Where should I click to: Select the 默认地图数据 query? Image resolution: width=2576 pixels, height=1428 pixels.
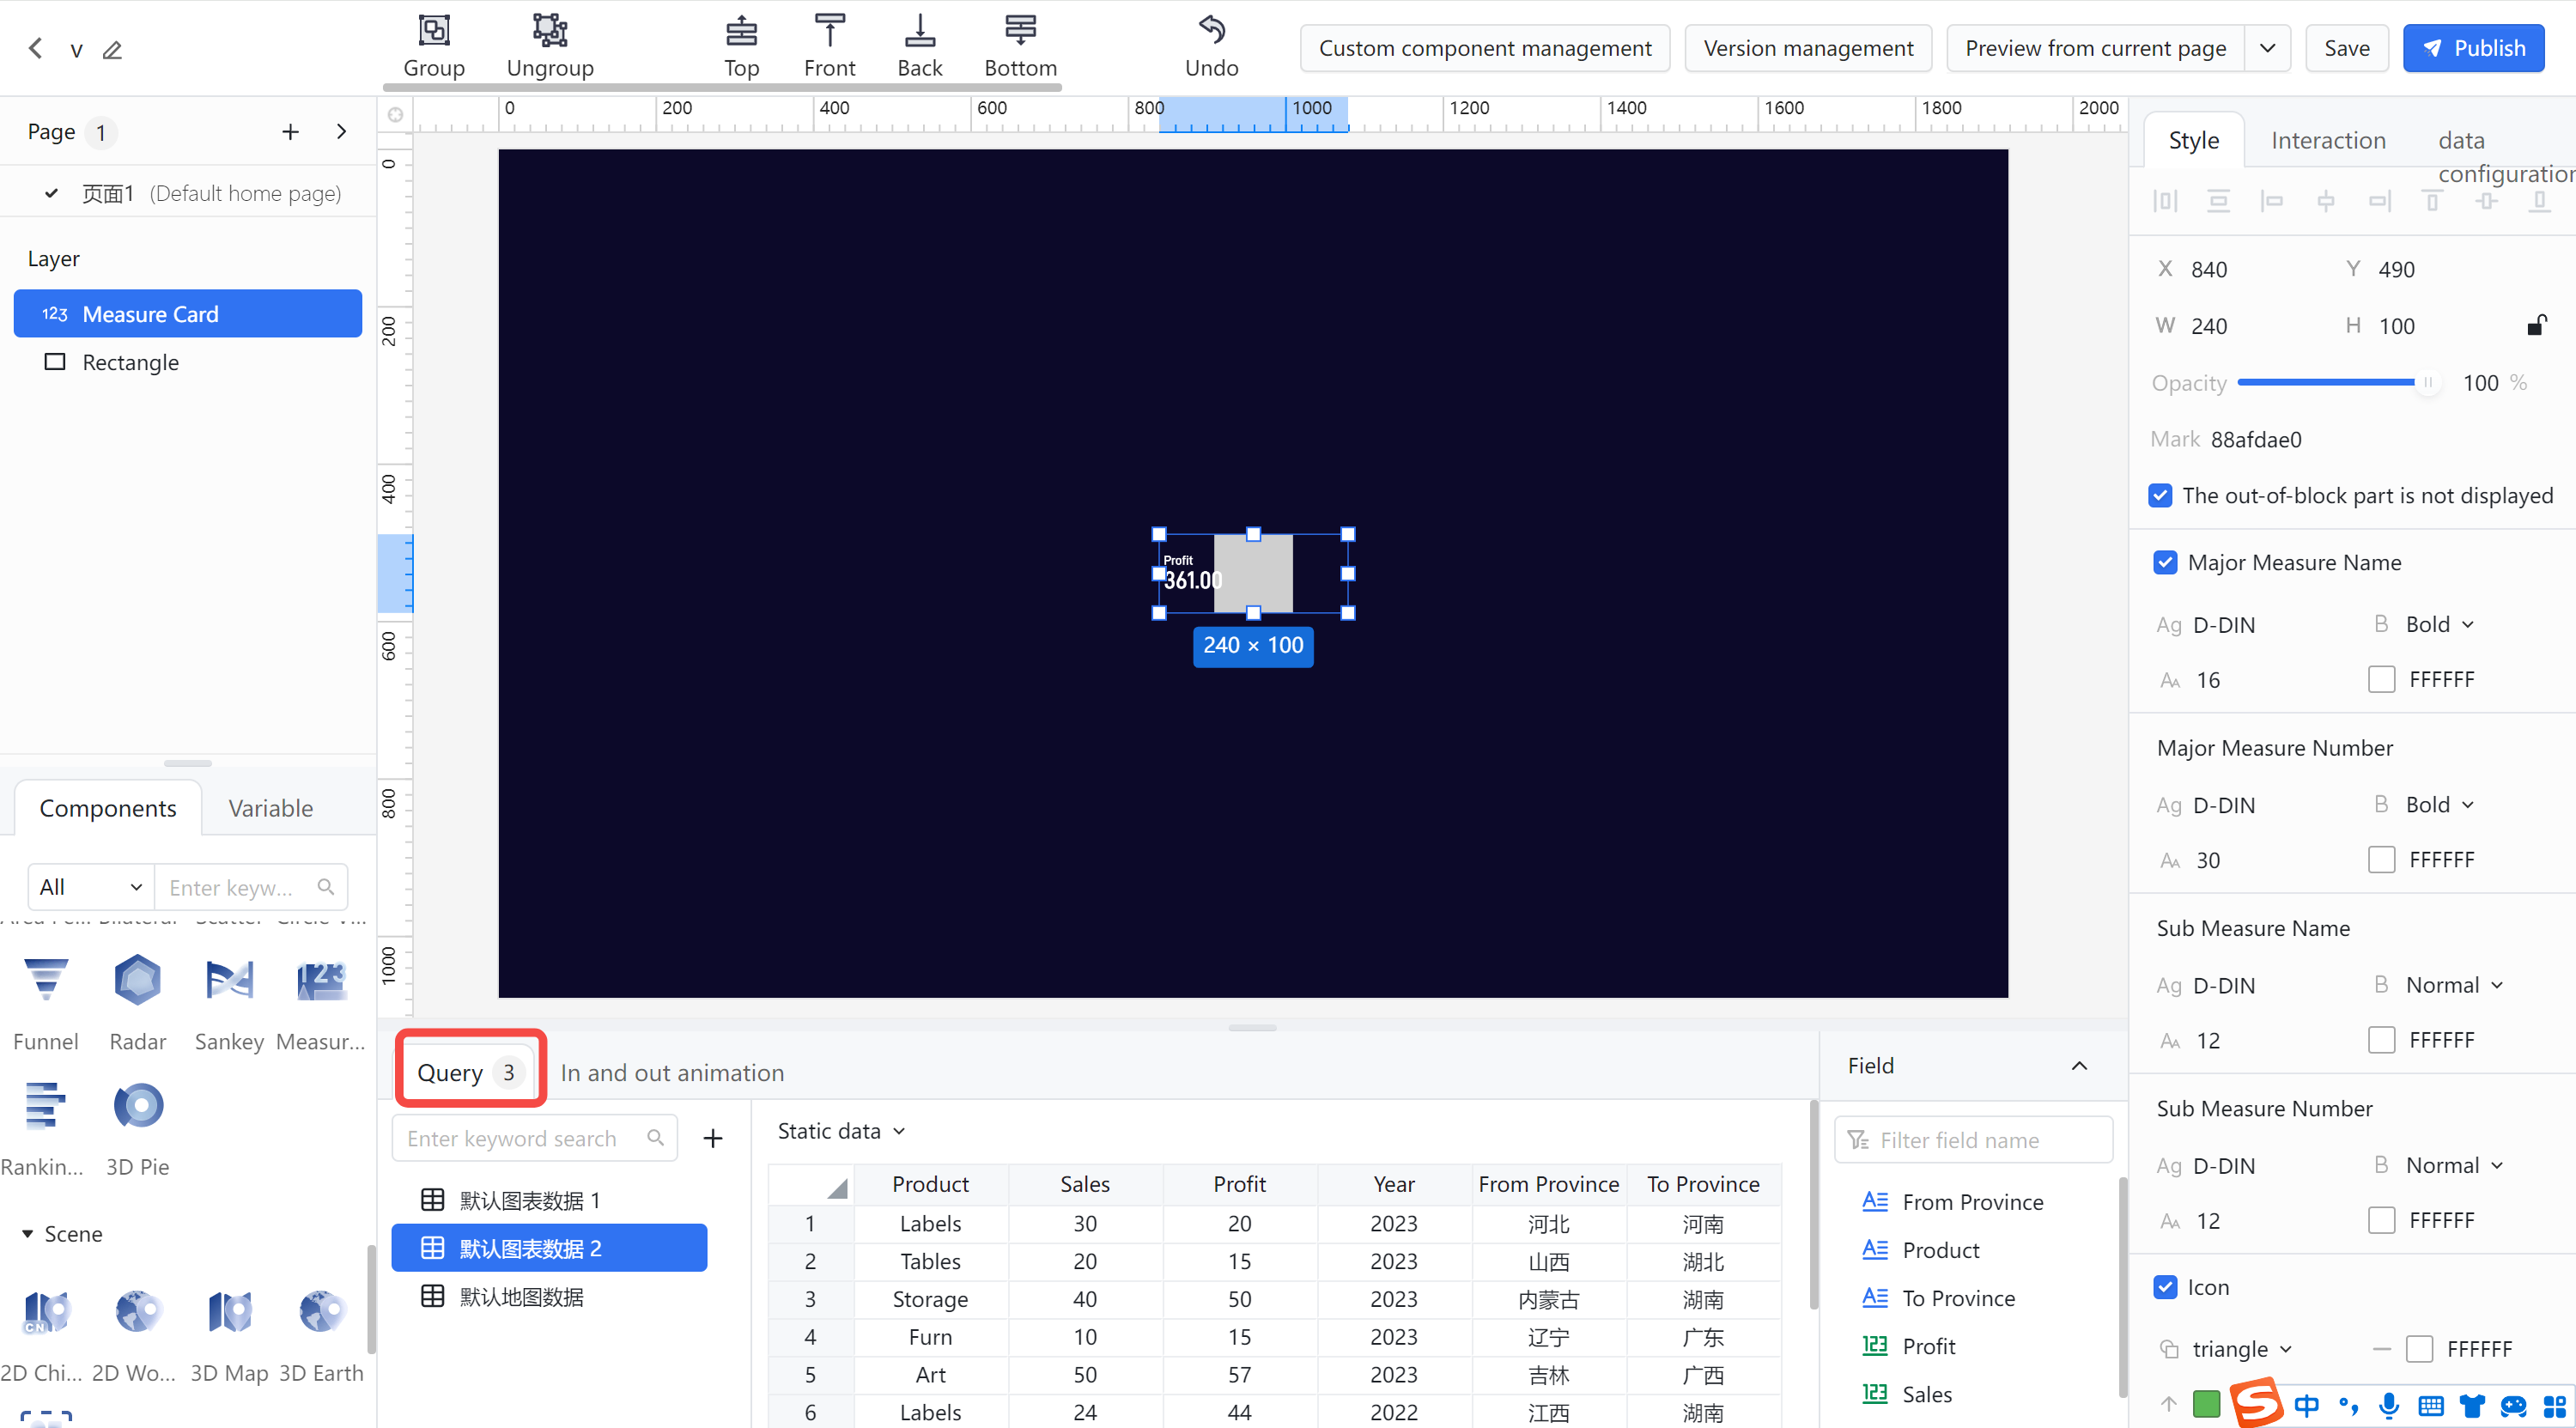click(549, 1297)
